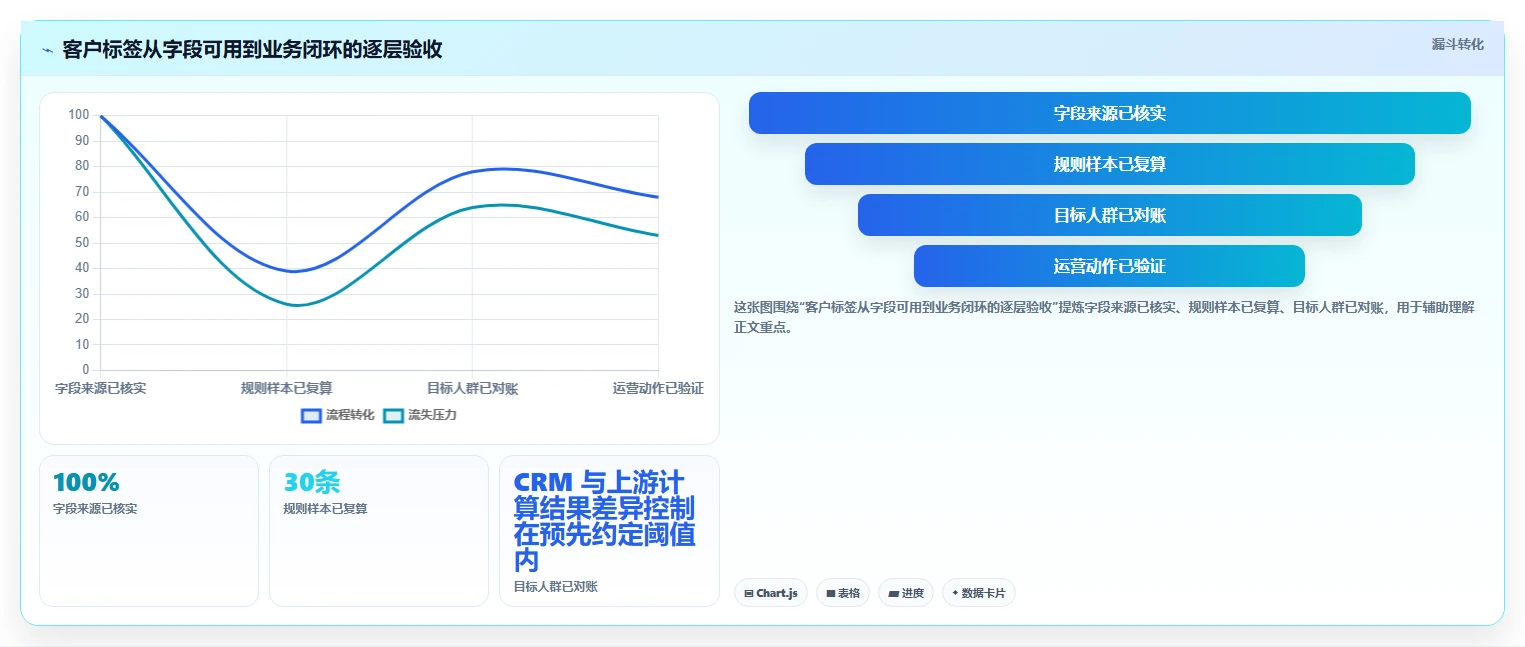Click the 流失压力 line end point at 运营动作已验证
This screenshot has width=1525, height=647.
click(x=658, y=235)
